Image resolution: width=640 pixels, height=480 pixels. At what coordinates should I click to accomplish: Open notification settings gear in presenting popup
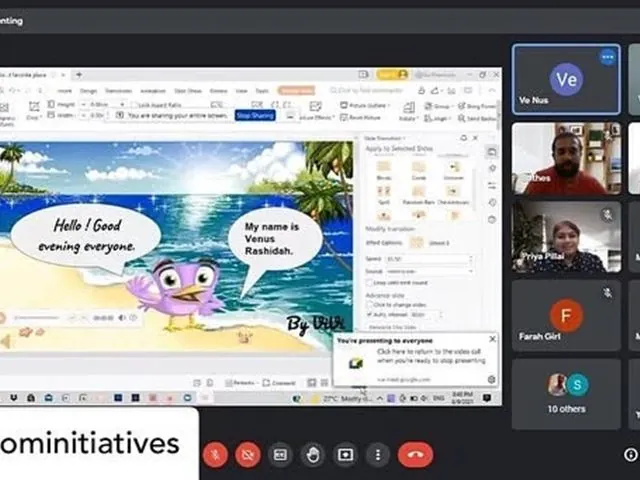pyautogui.click(x=491, y=380)
